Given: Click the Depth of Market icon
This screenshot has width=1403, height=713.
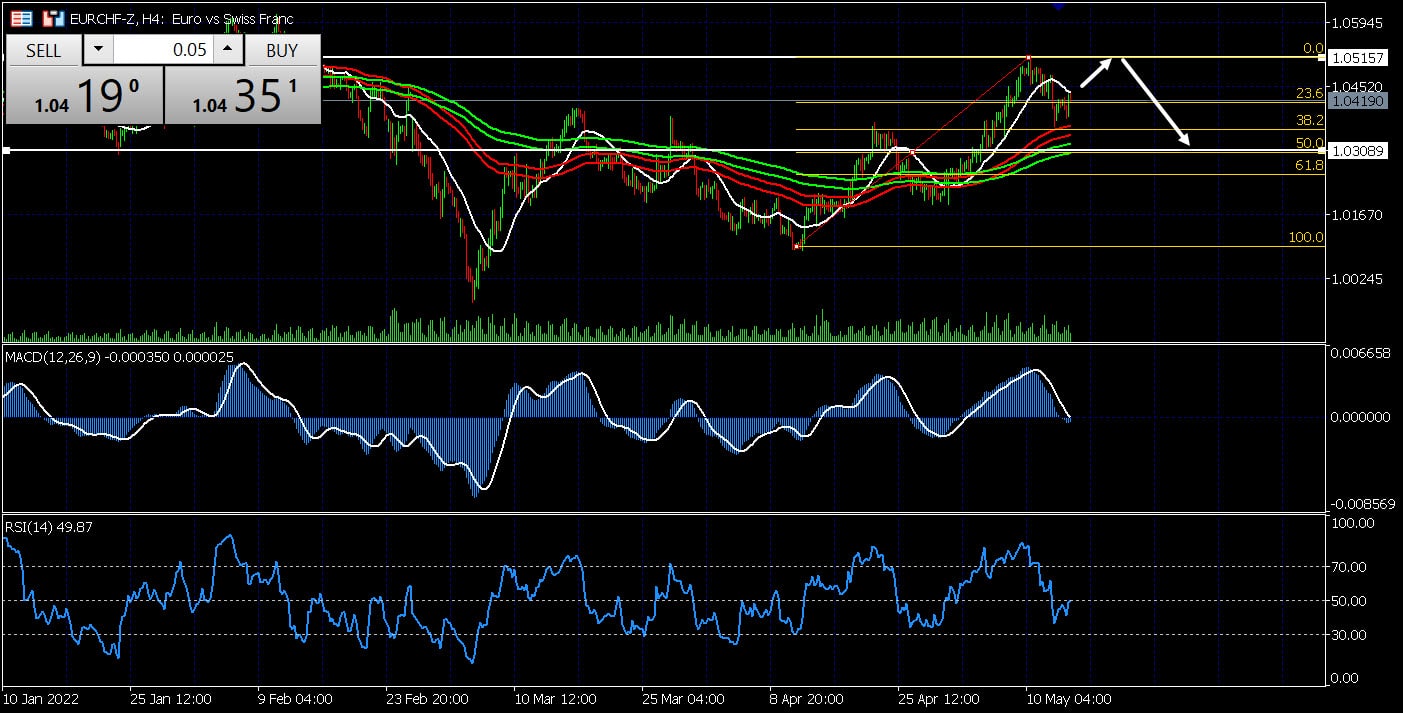Looking at the screenshot, I should [x=53, y=18].
